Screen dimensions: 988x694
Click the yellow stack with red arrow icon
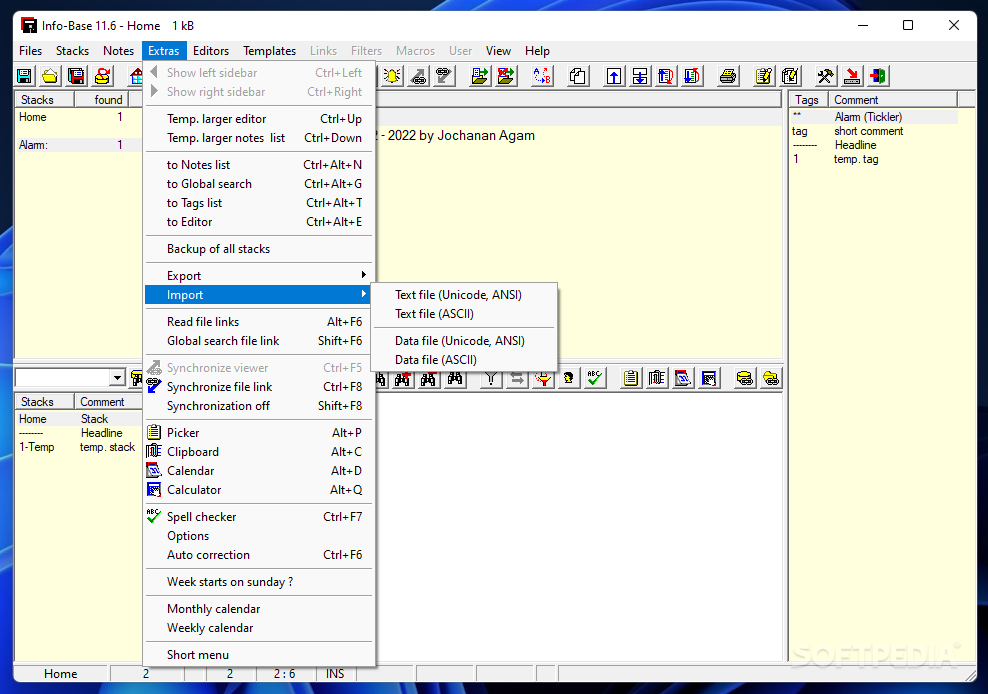[102, 76]
